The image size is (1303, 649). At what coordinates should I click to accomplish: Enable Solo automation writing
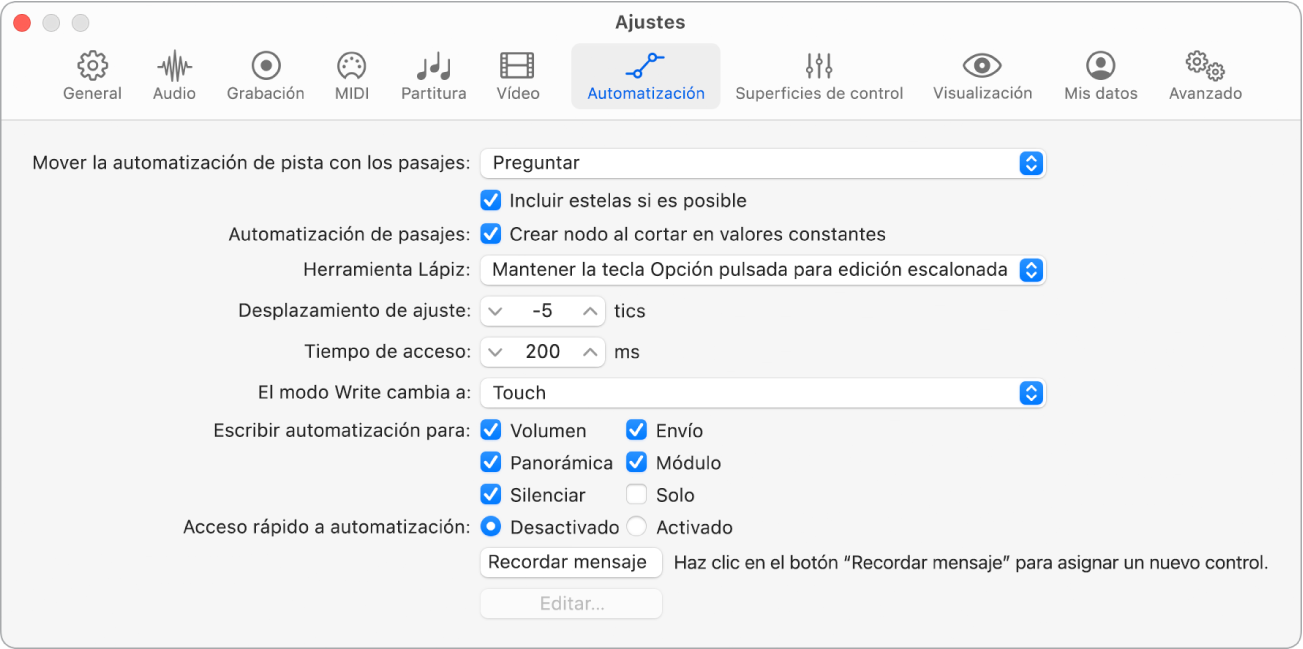636,494
